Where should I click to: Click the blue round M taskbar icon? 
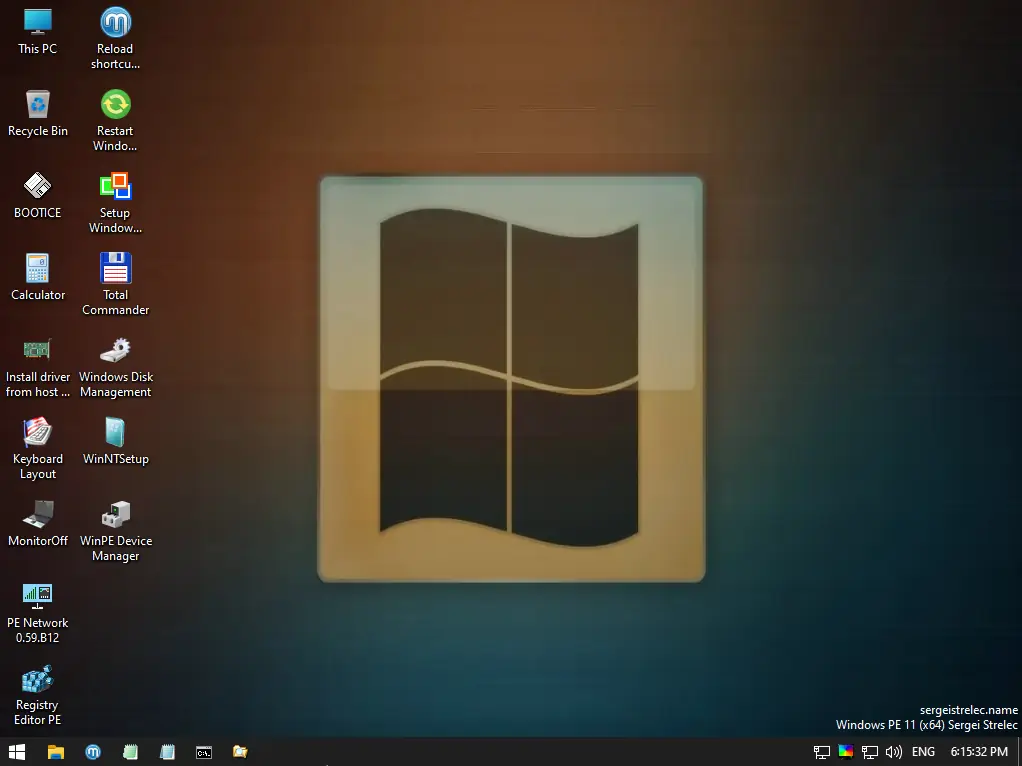point(93,752)
